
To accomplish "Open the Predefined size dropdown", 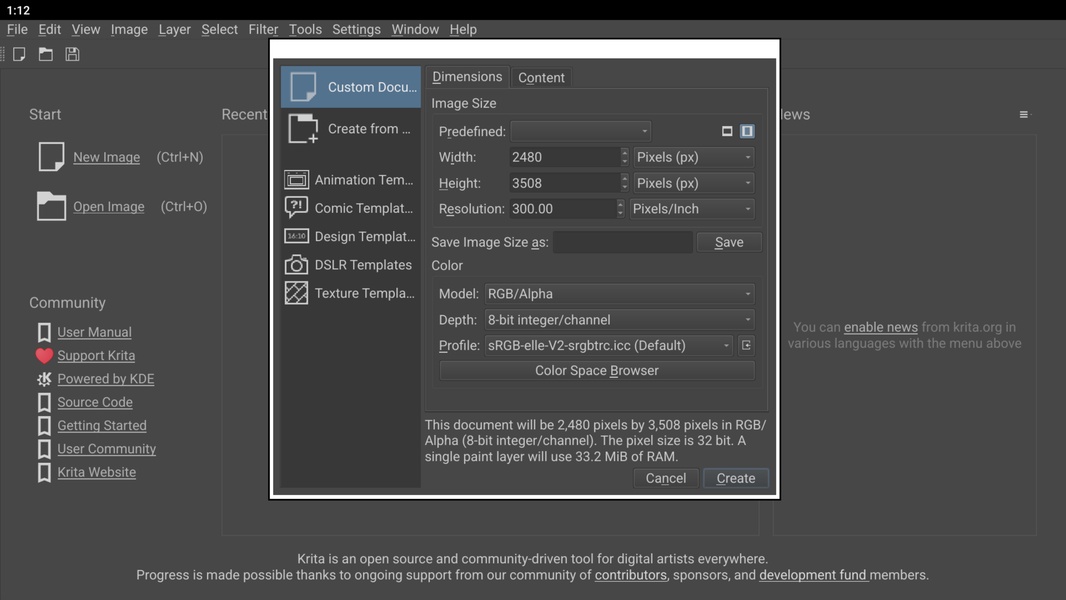I will [580, 131].
